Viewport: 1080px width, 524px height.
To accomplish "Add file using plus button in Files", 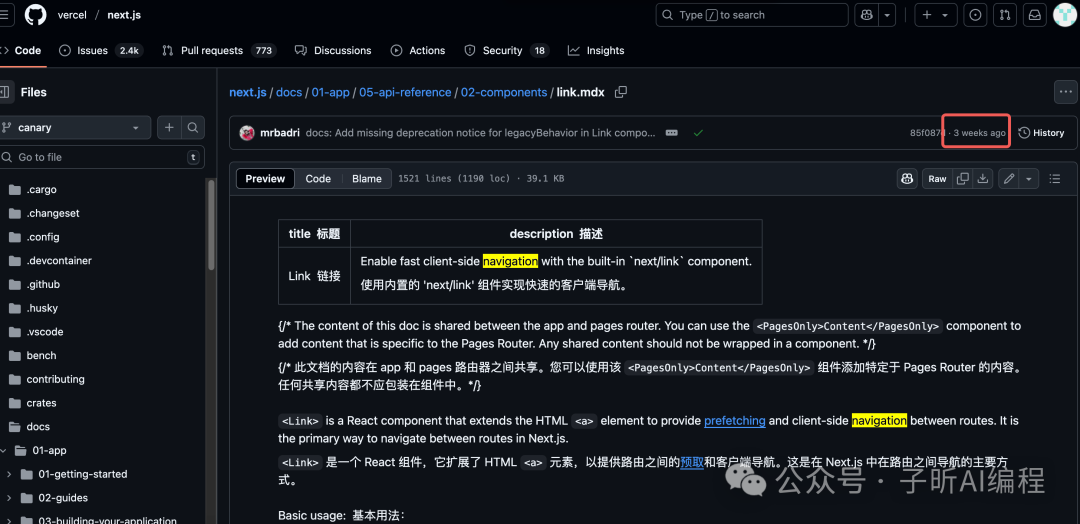I will click(169, 127).
